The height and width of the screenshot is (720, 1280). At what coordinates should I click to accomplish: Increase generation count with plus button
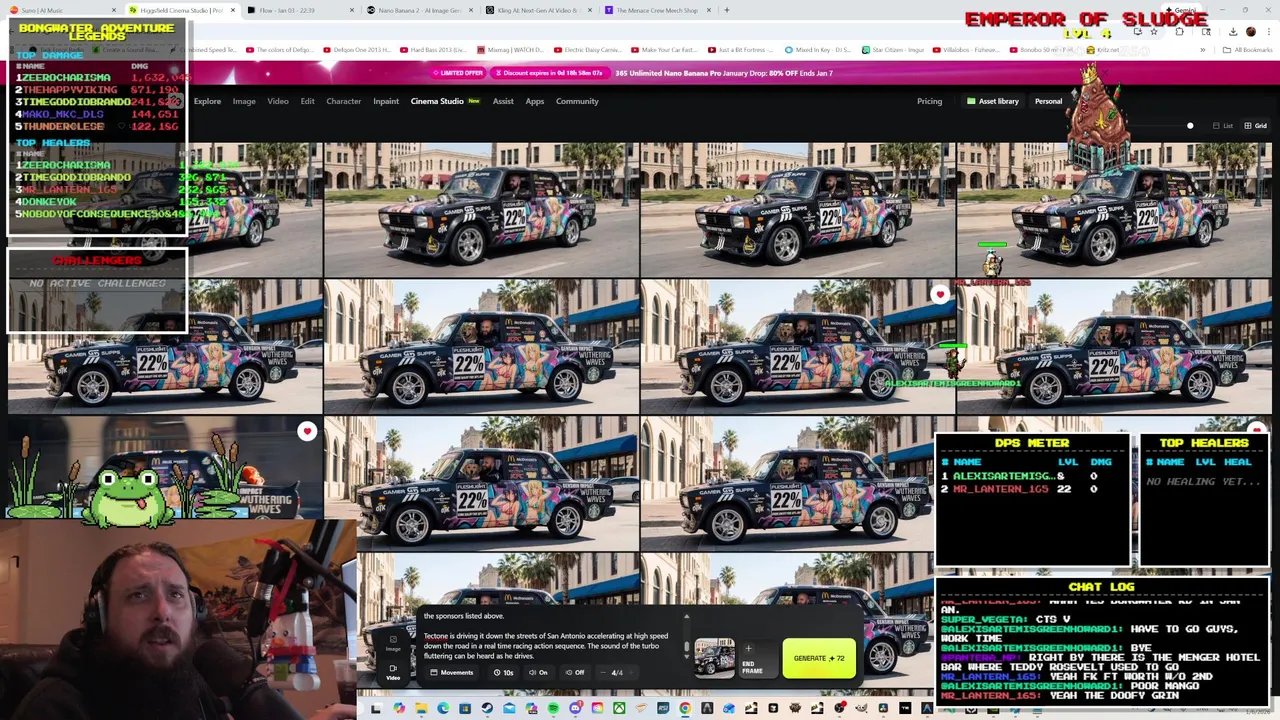631,672
